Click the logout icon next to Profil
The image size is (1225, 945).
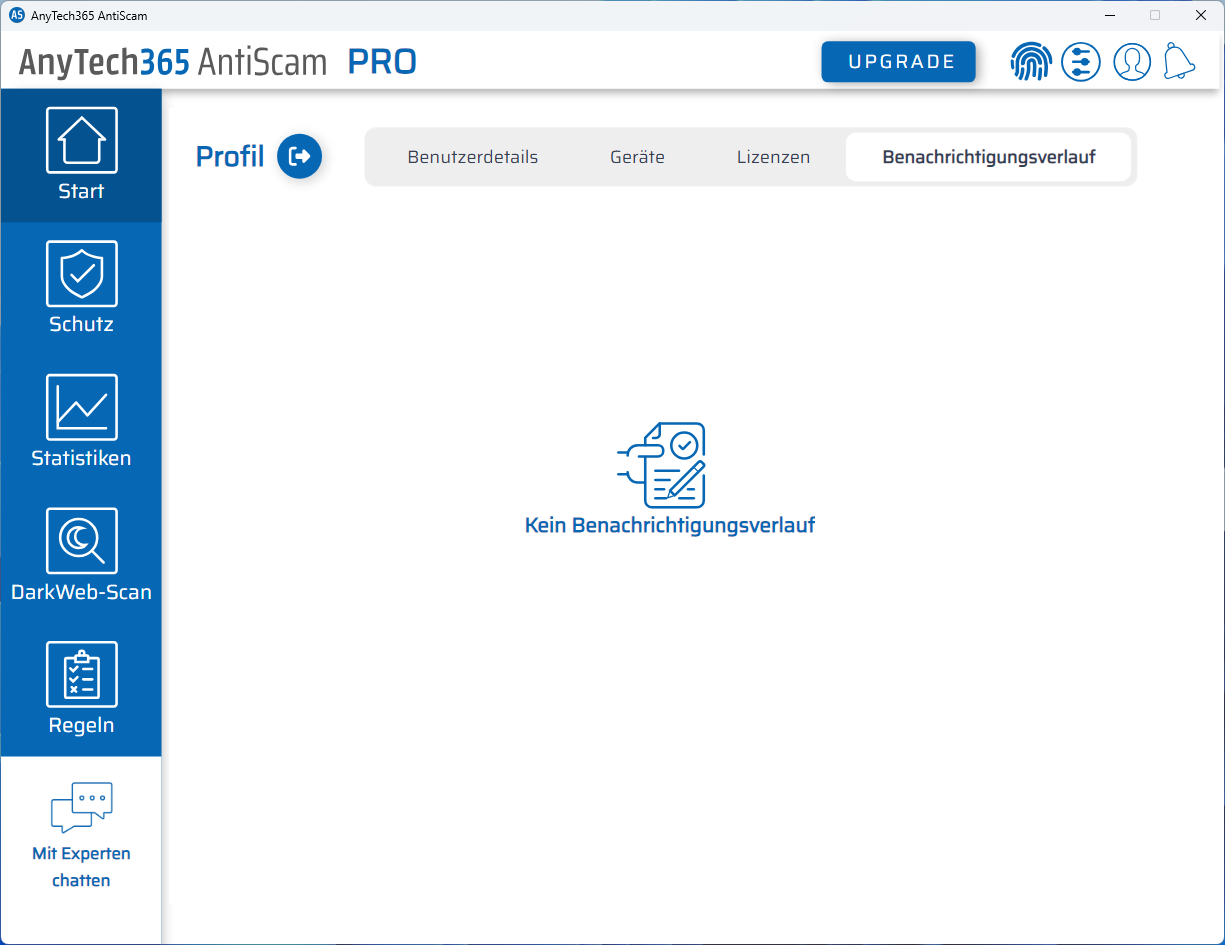coord(298,156)
